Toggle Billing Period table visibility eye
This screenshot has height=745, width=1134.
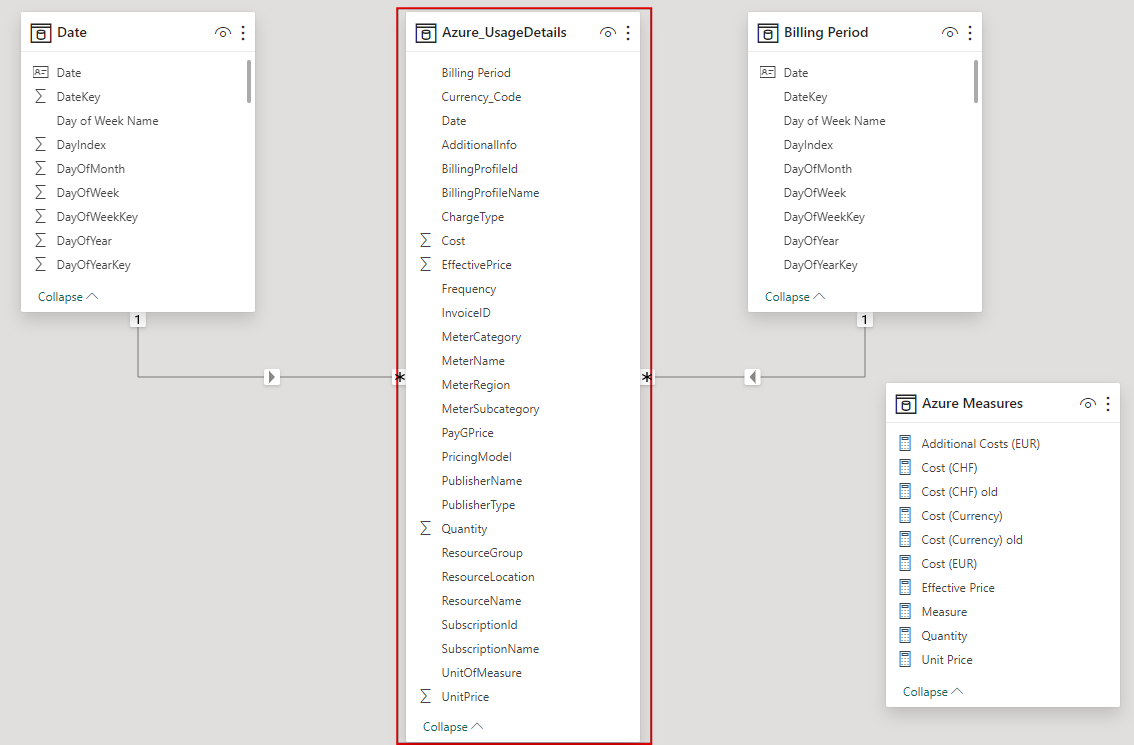[949, 33]
